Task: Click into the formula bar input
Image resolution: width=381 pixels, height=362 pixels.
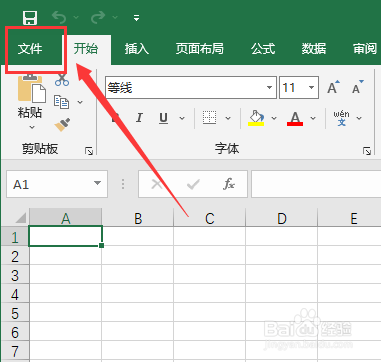Action: (316, 184)
